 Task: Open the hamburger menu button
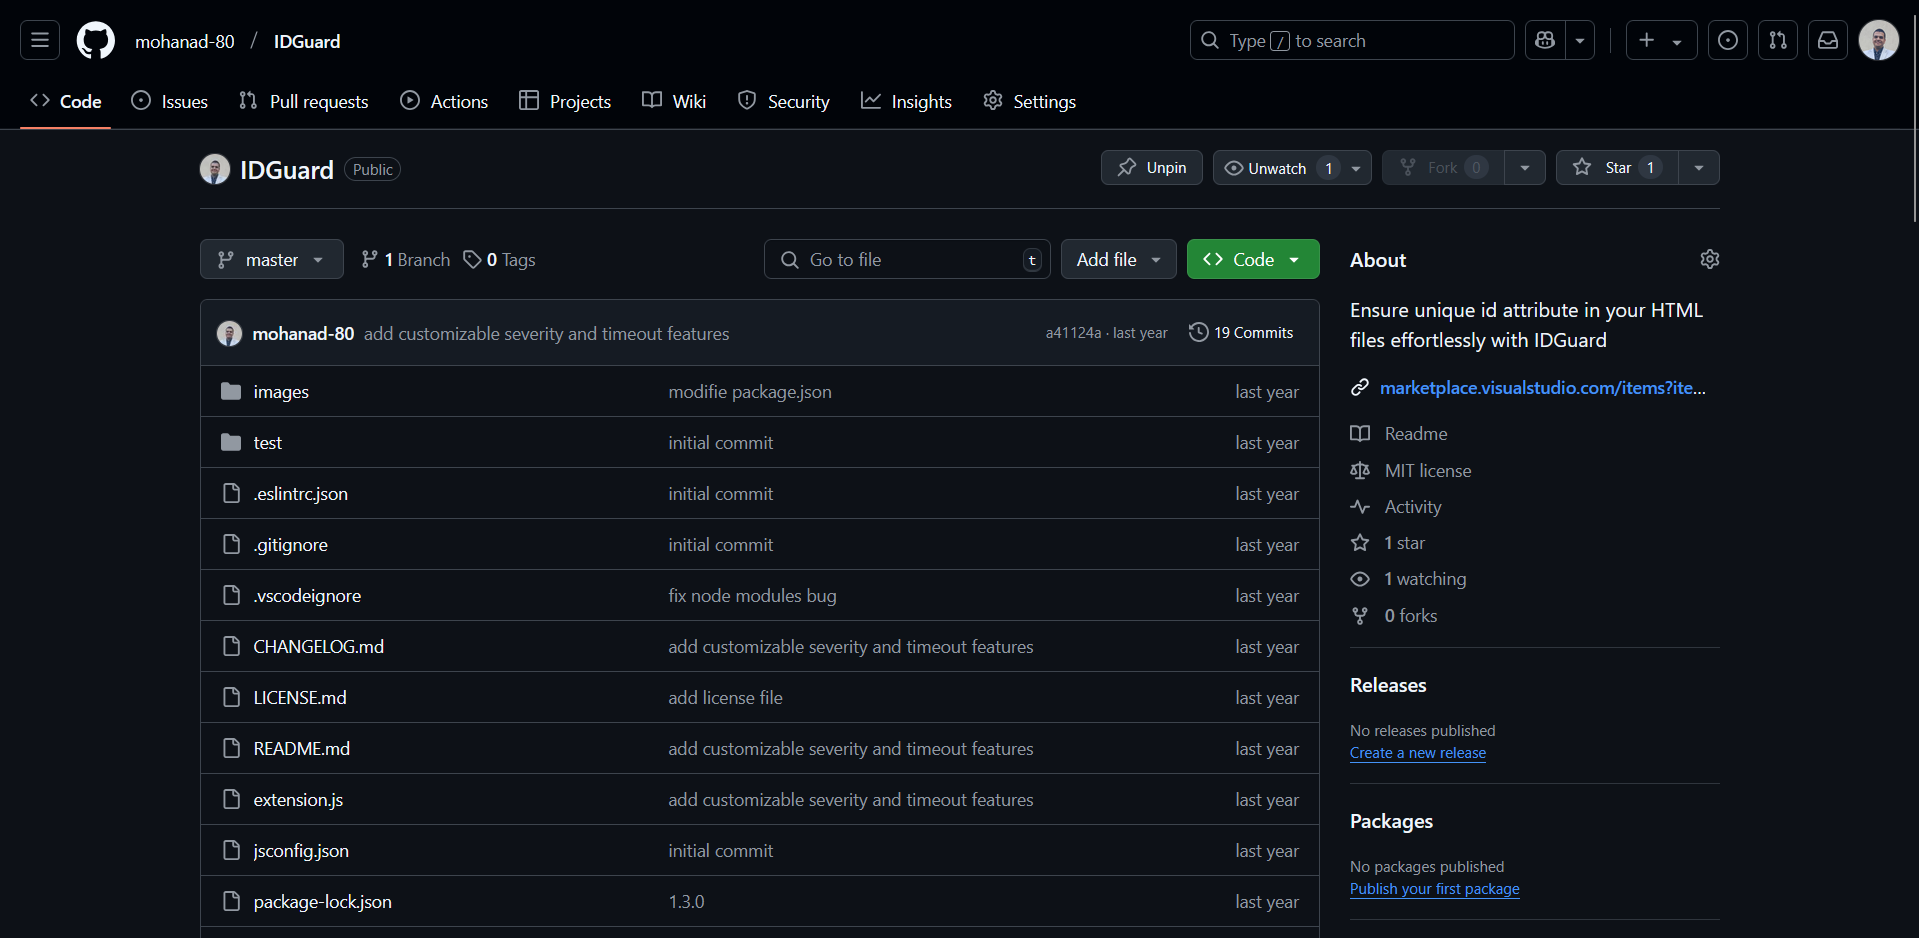point(39,40)
